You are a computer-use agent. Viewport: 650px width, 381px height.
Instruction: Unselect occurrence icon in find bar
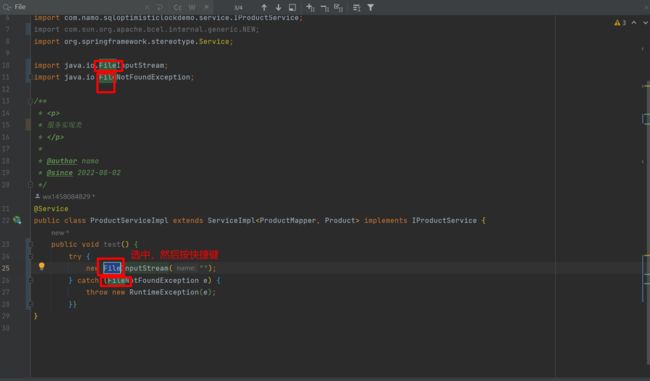click(x=325, y=7)
